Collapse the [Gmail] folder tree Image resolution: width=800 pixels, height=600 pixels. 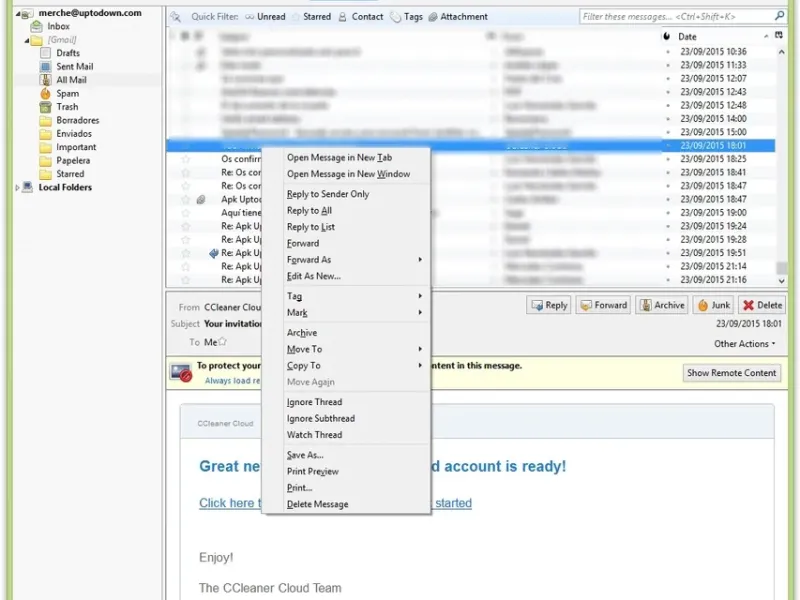pos(27,40)
